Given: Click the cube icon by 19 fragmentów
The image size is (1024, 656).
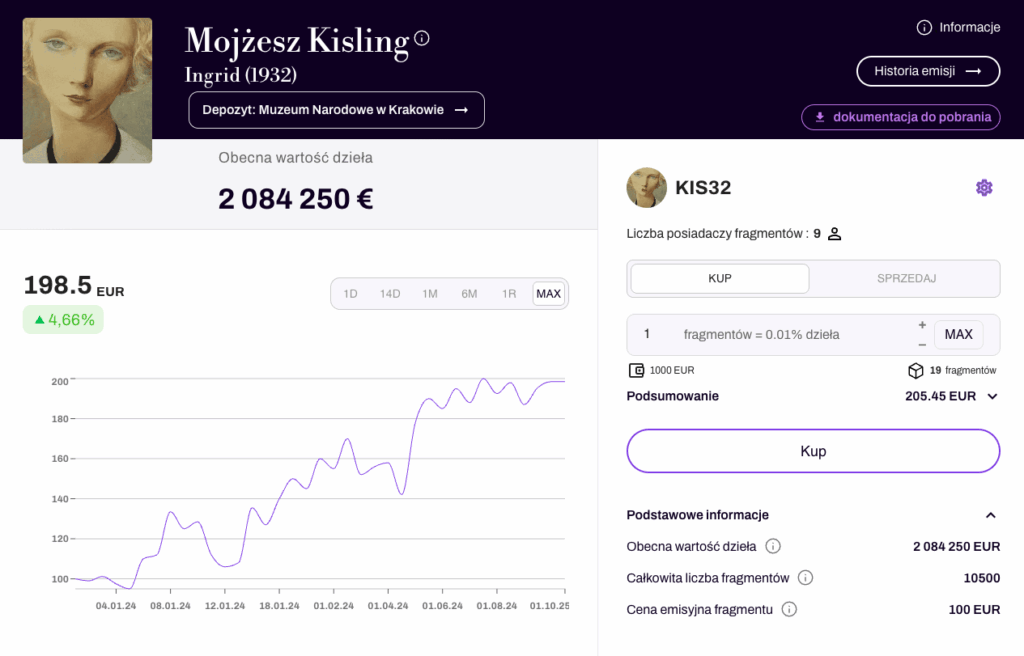Looking at the screenshot, I should 916,370.
